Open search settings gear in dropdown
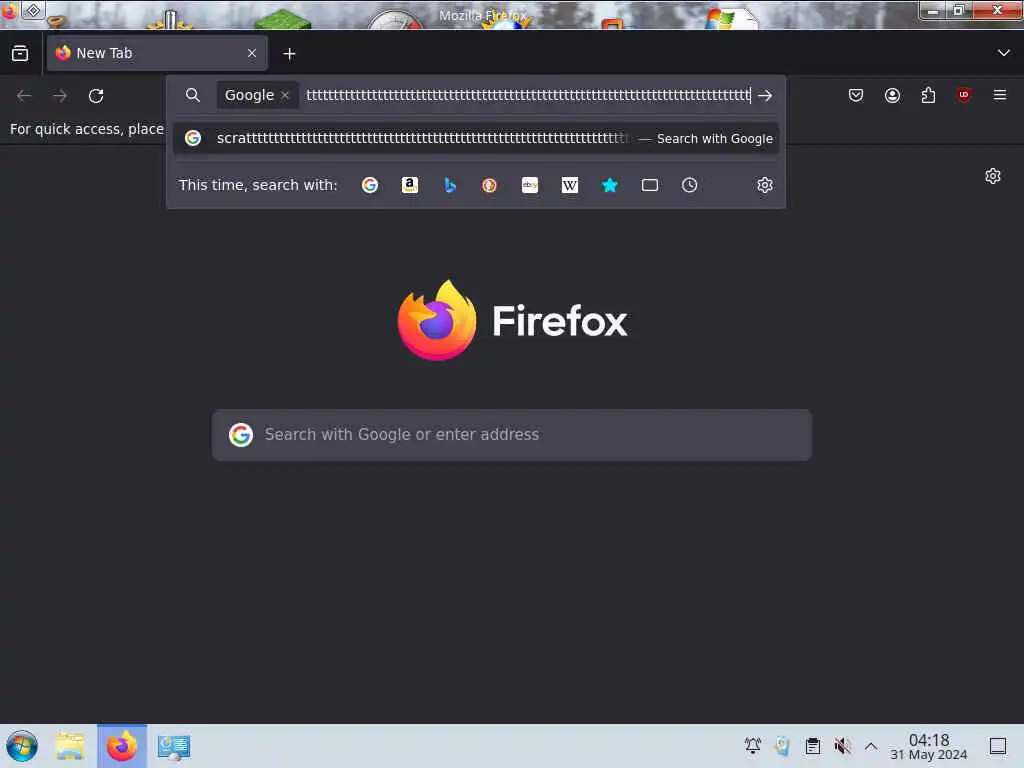 click(765, 185)
